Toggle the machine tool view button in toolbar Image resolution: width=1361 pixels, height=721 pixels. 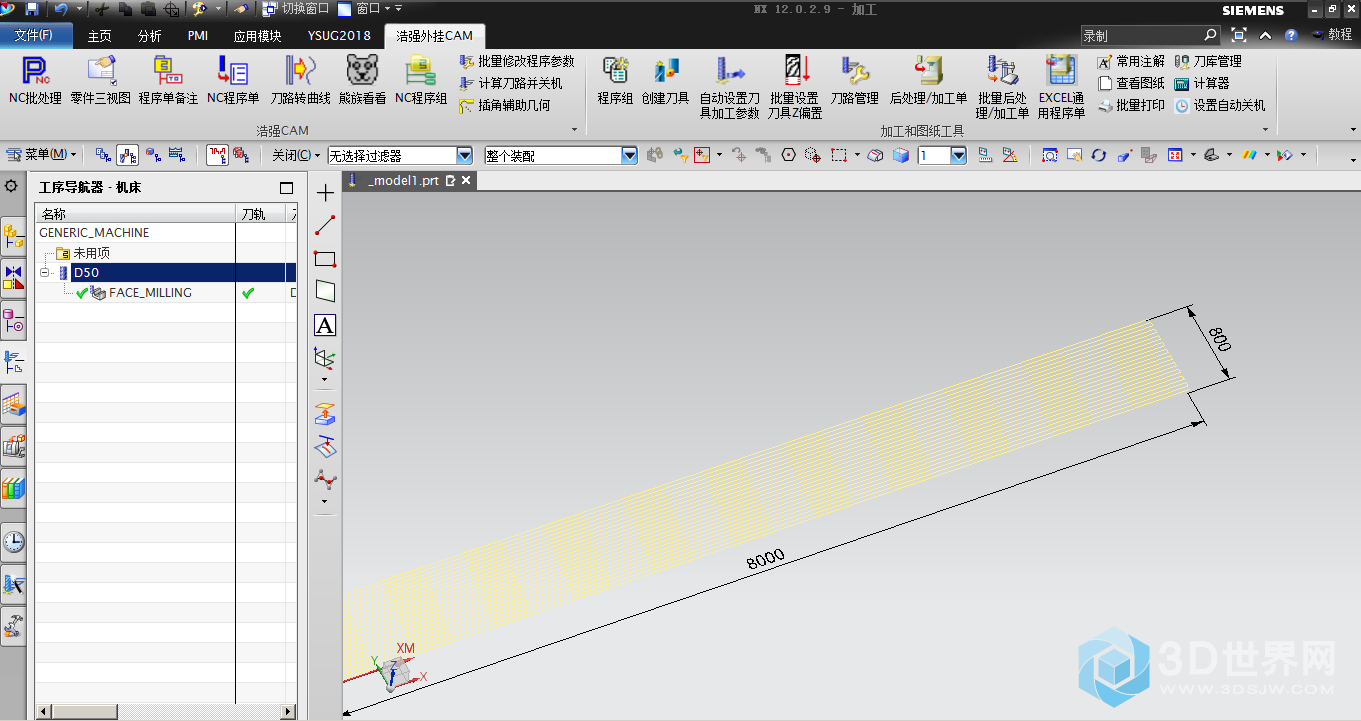[x=128, y=155]
